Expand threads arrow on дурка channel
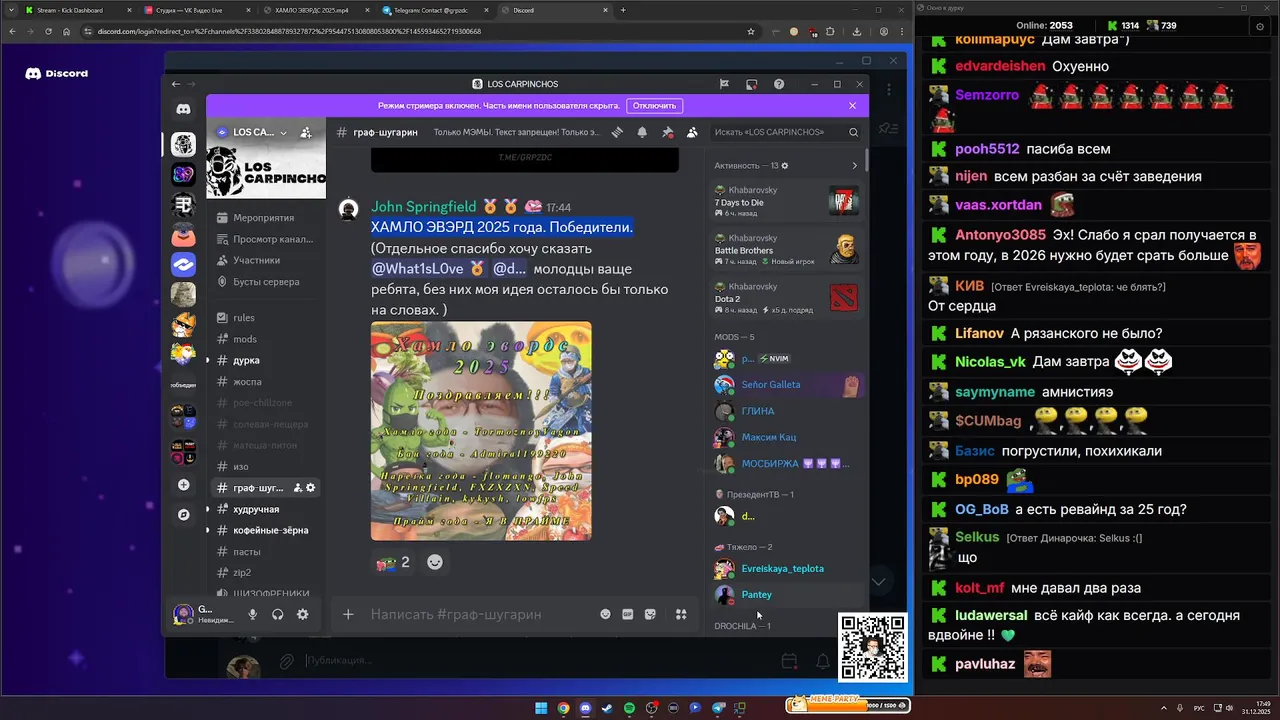The image size is (1280, 720). (x=208, y=360)
